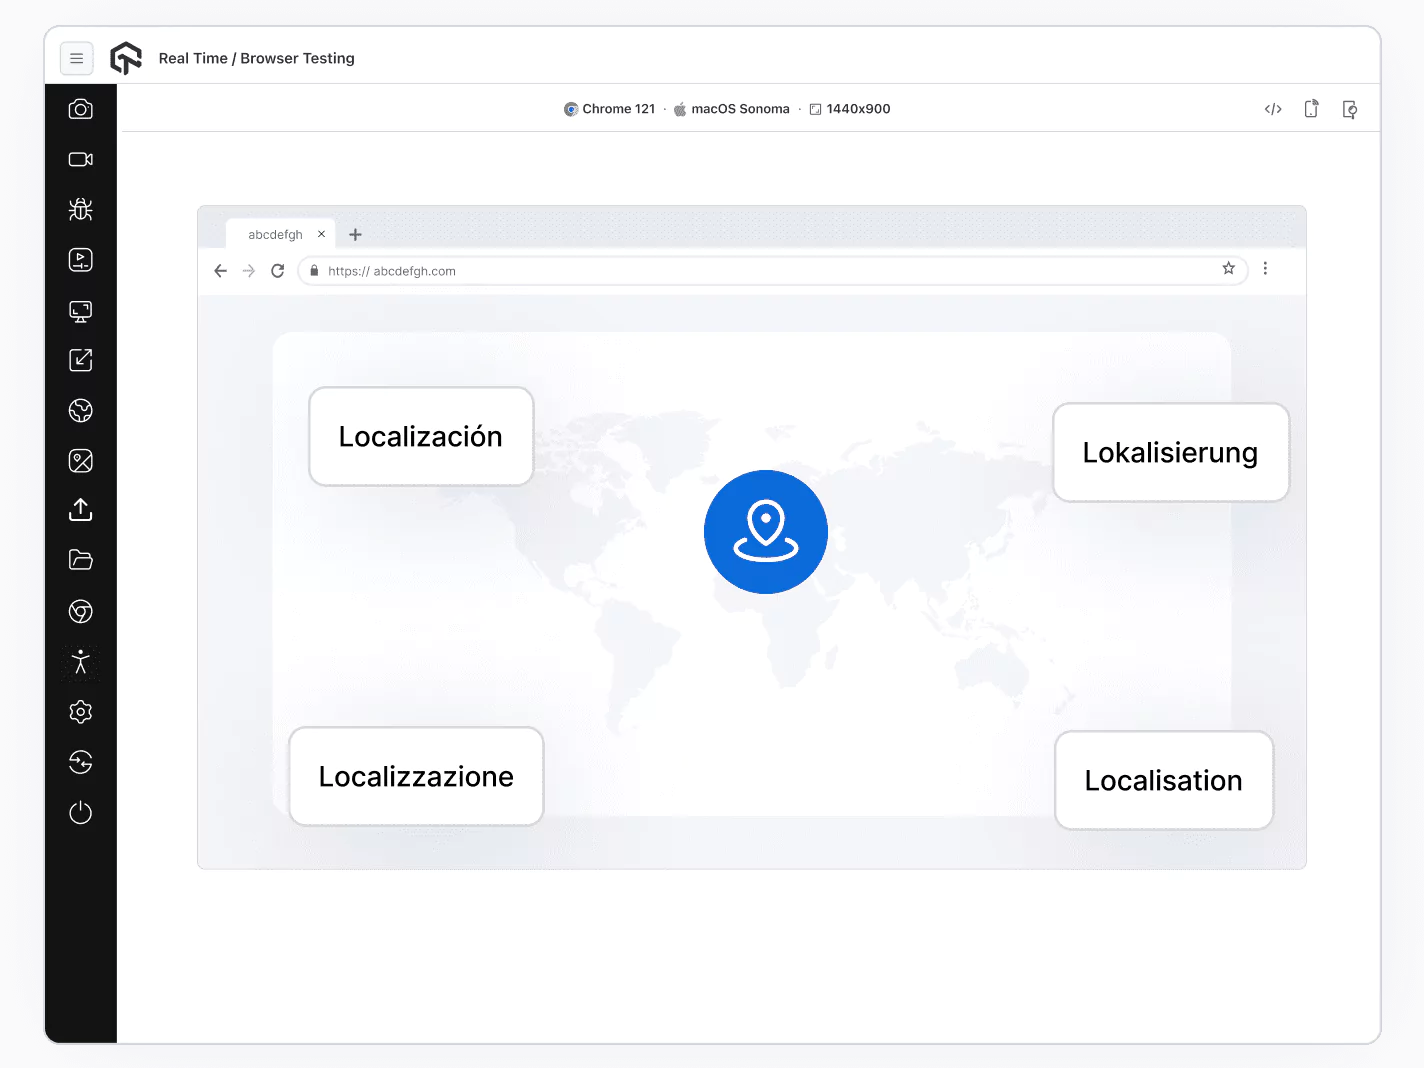This screenshot has width=1424, height=1068.
Task: Open the Chrome 121 browser selector
Action: pos(610,109)
